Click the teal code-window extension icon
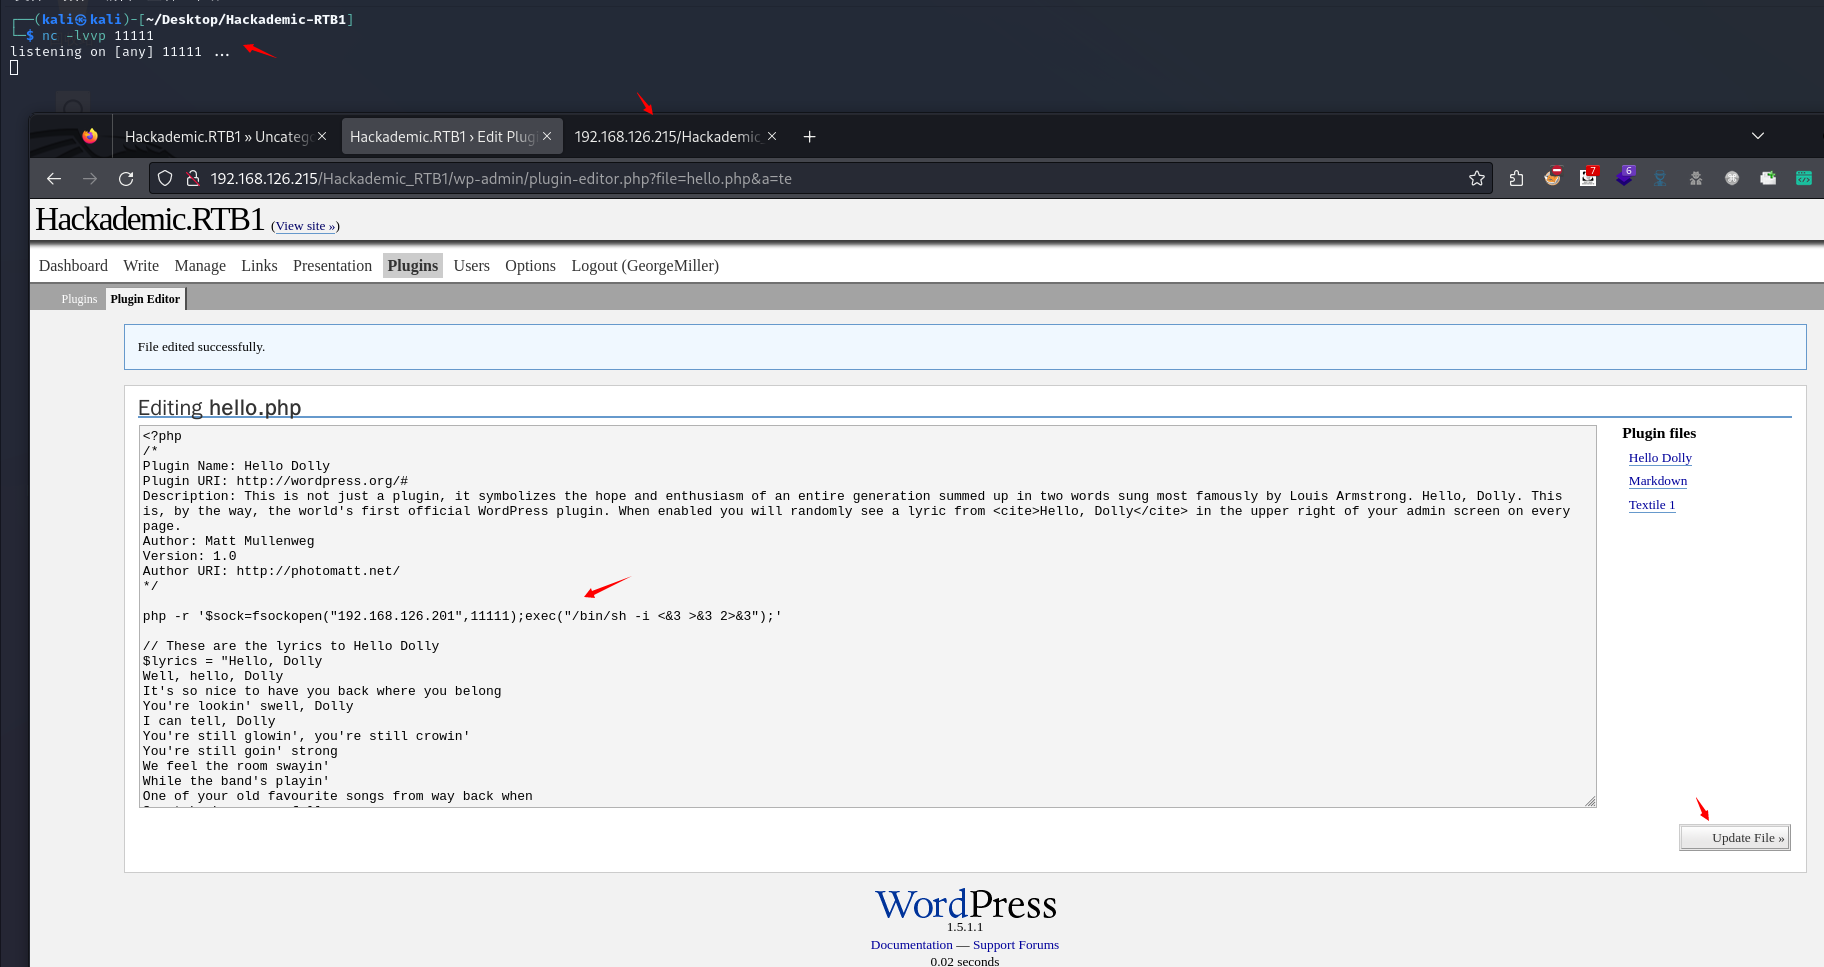 tap(1804, 178)
